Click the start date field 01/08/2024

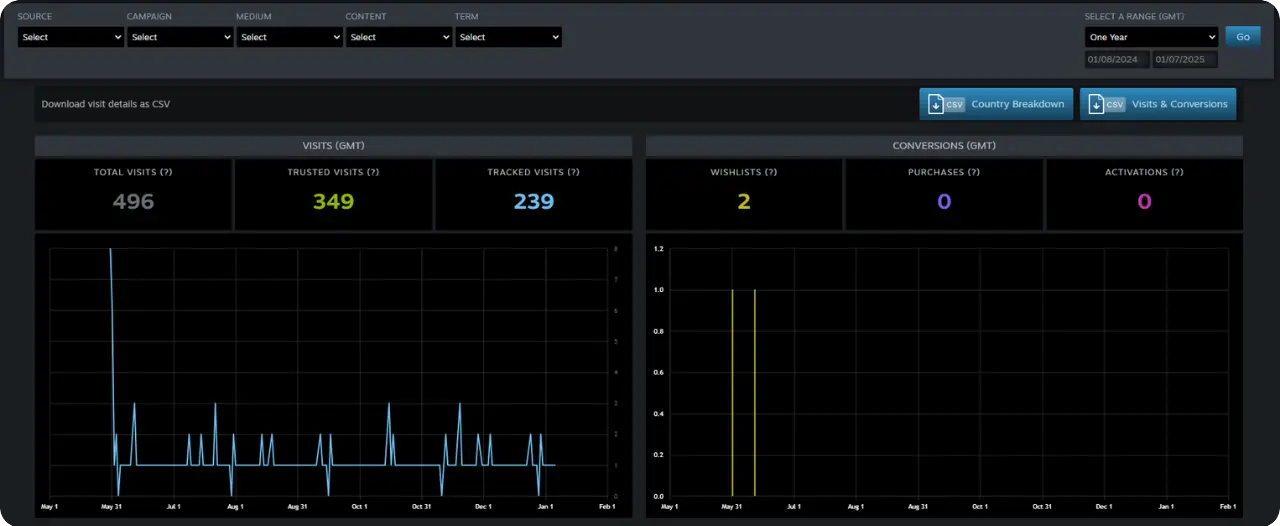(1117, 60)
